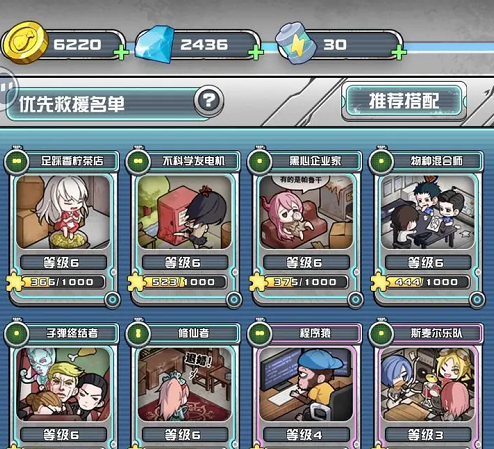The width and height of the screenshot is (494, 449).
Task: Tap the blue diamond gem icon
Action: pyautogui.click(x=154, y=44)
